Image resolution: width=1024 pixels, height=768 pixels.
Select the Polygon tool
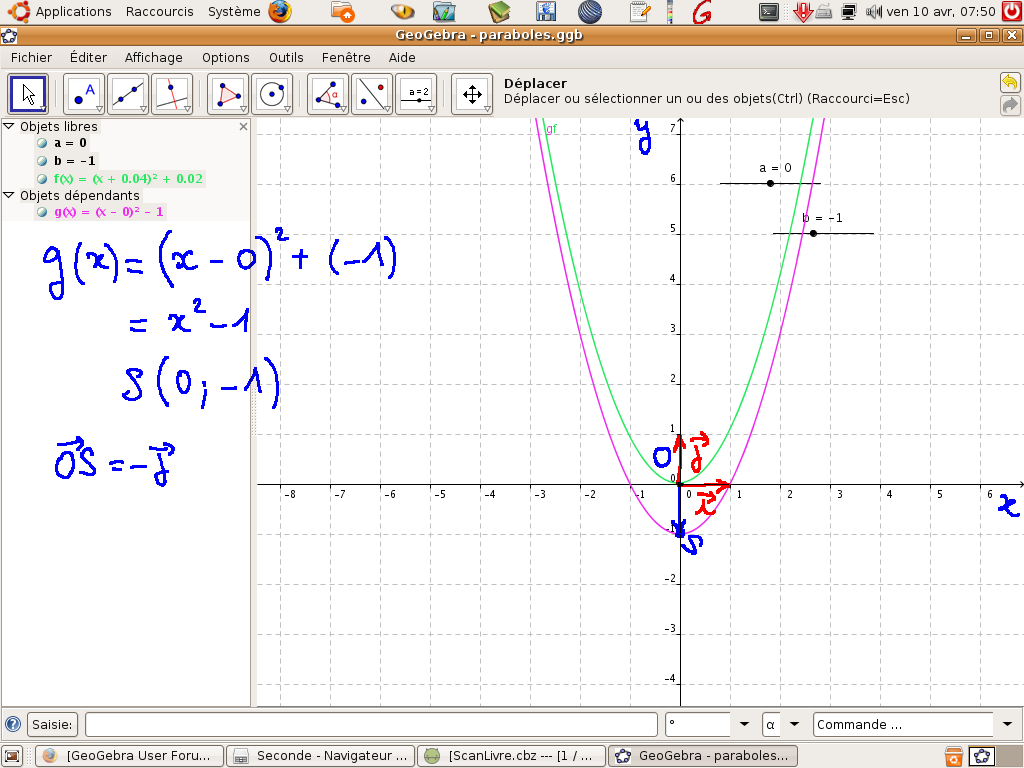[x=228, y=95]
